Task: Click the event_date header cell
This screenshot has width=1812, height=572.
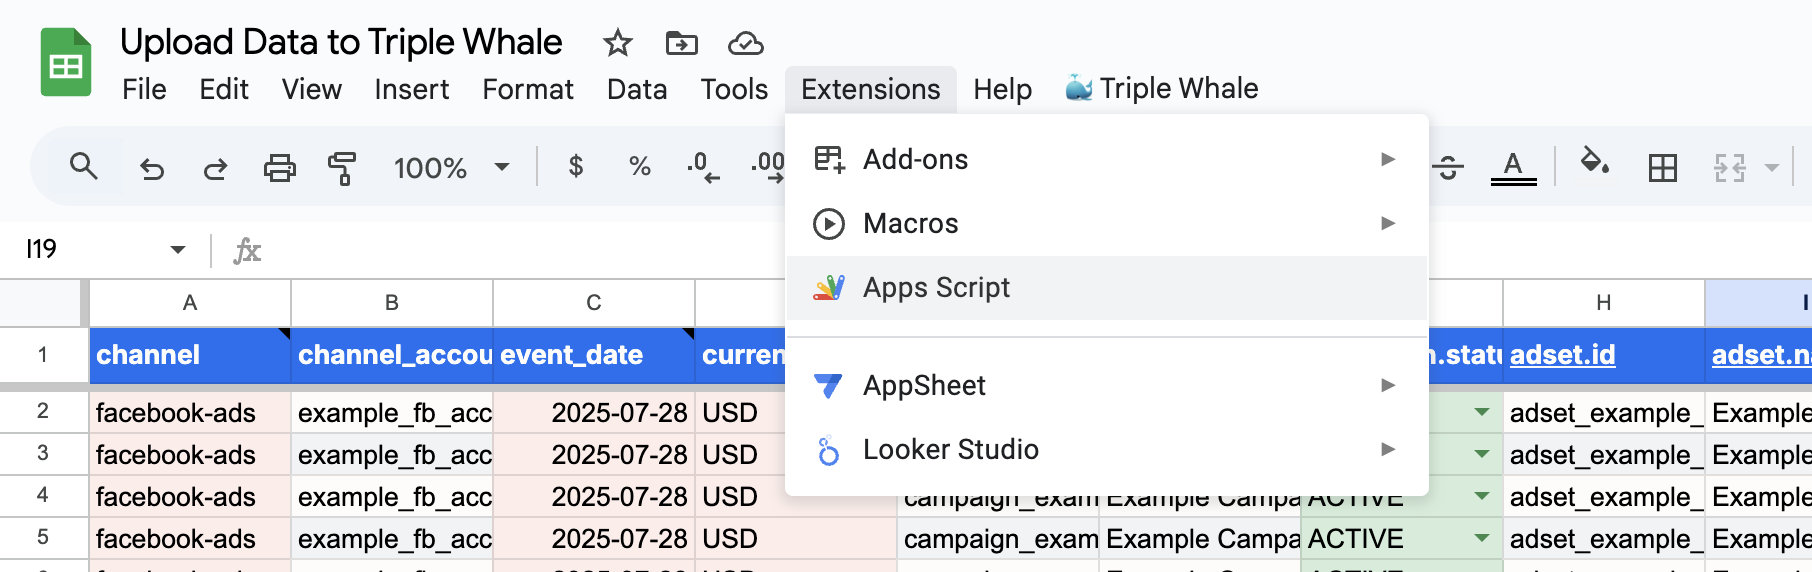Action: click(x=594, y=355)
